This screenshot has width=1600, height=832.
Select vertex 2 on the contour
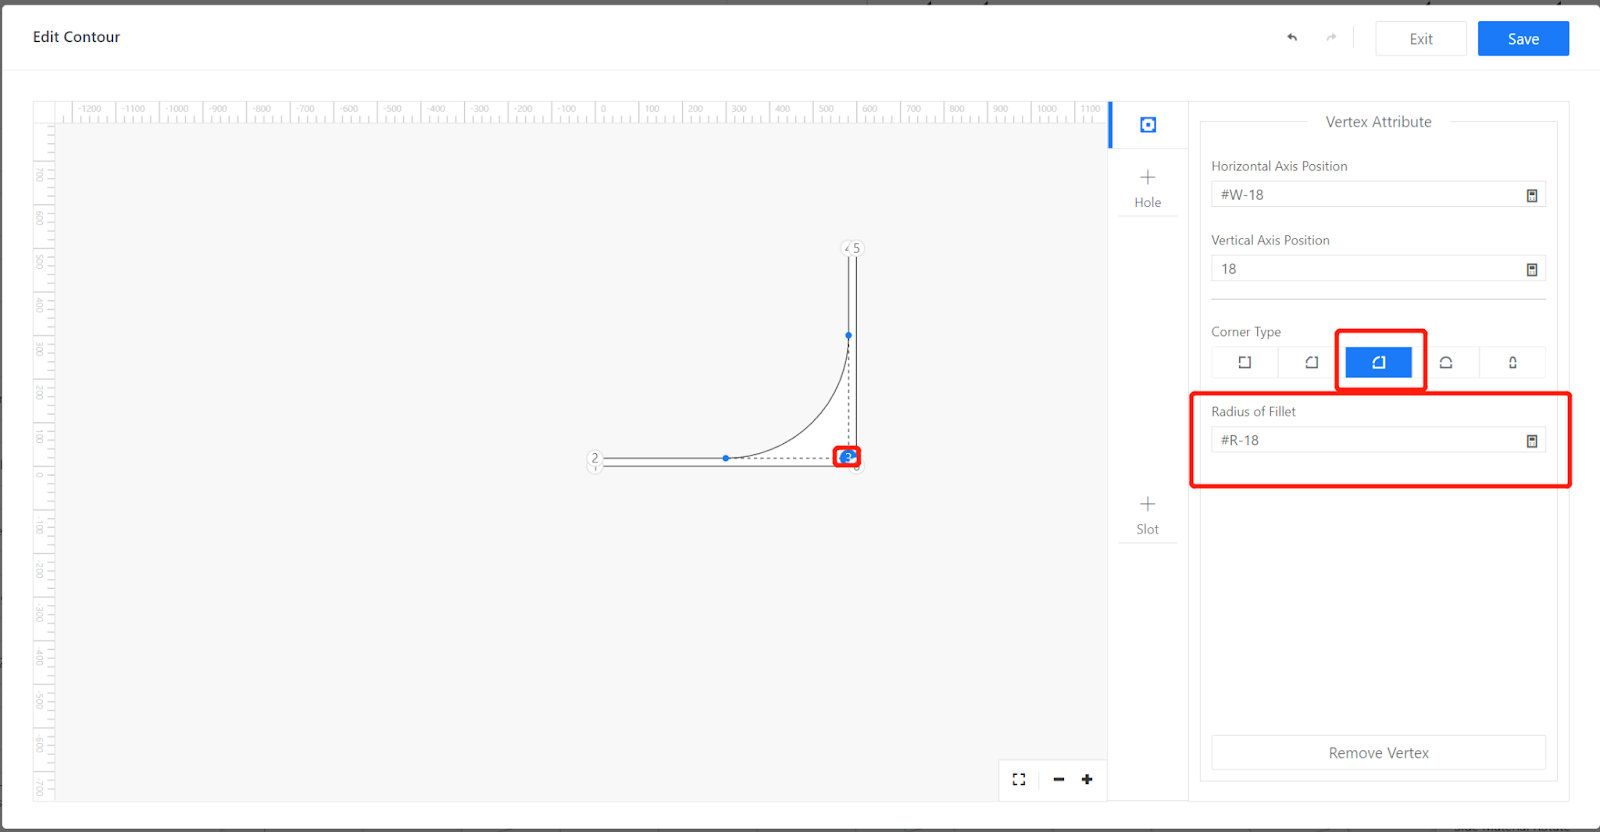[595, 458]
